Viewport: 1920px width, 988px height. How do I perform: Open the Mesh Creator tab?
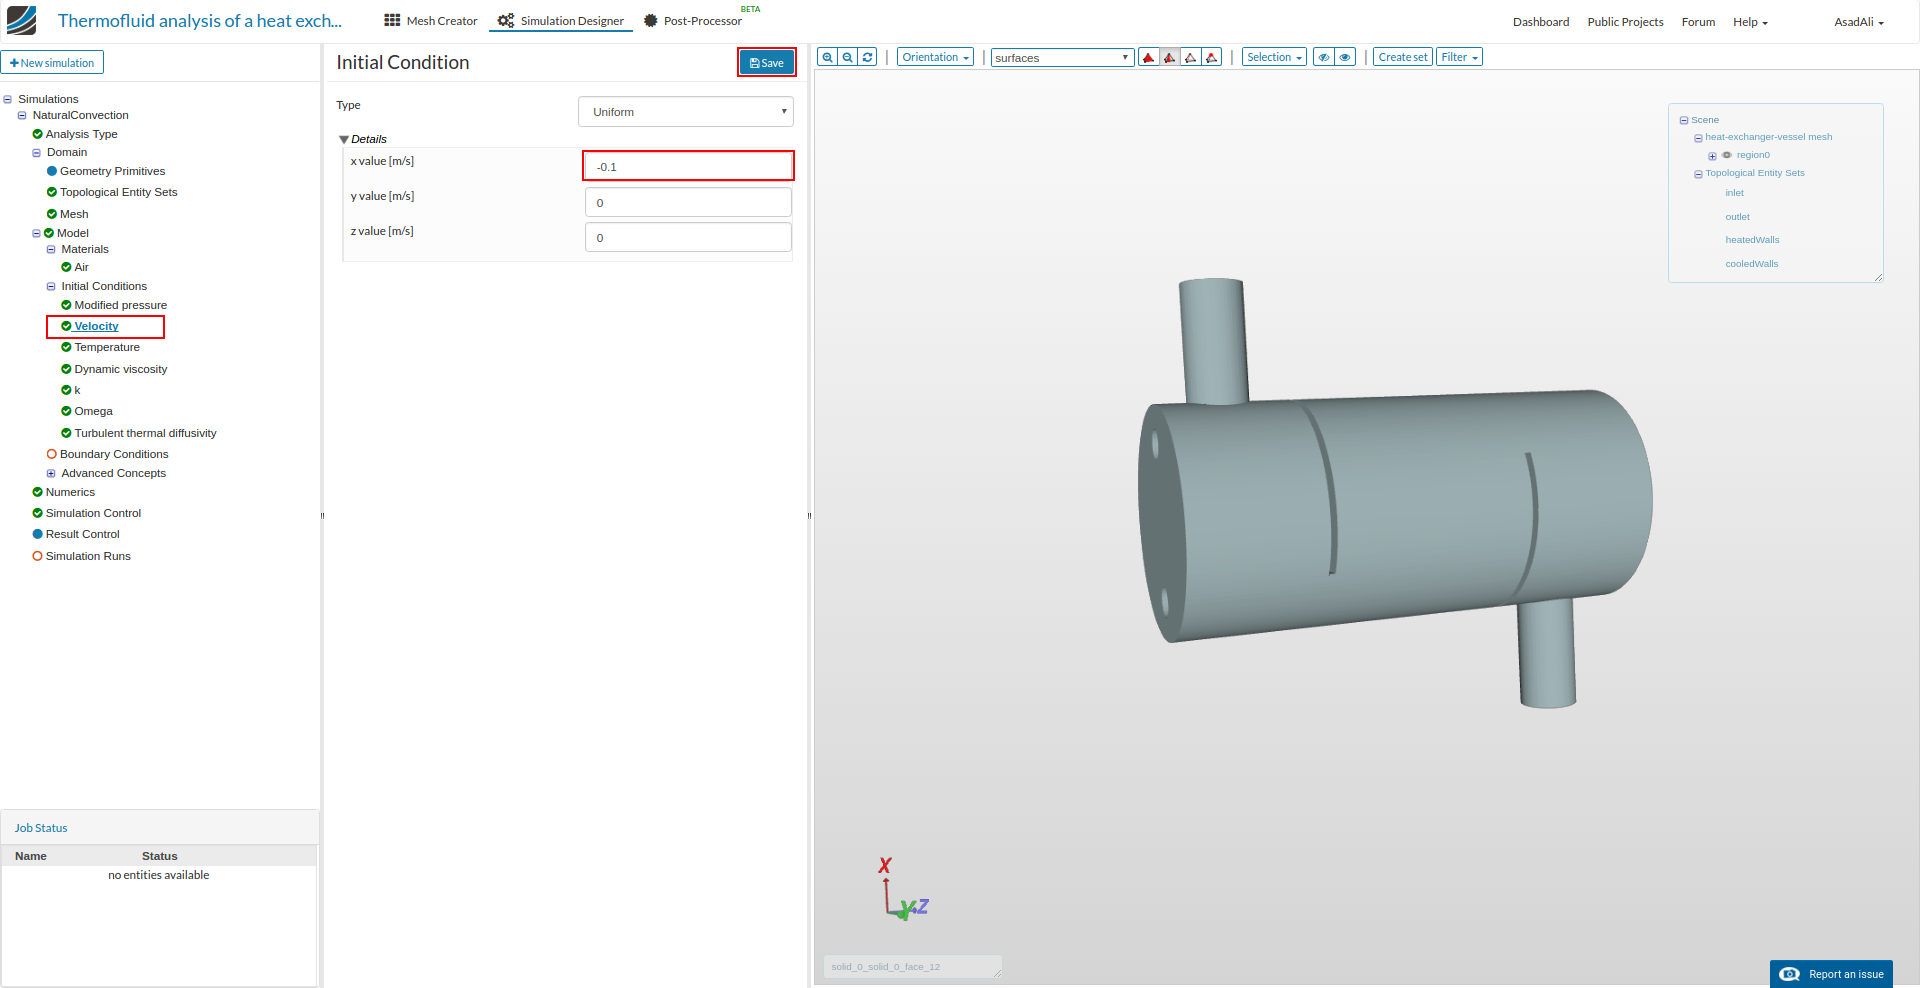tap(431, 21)
